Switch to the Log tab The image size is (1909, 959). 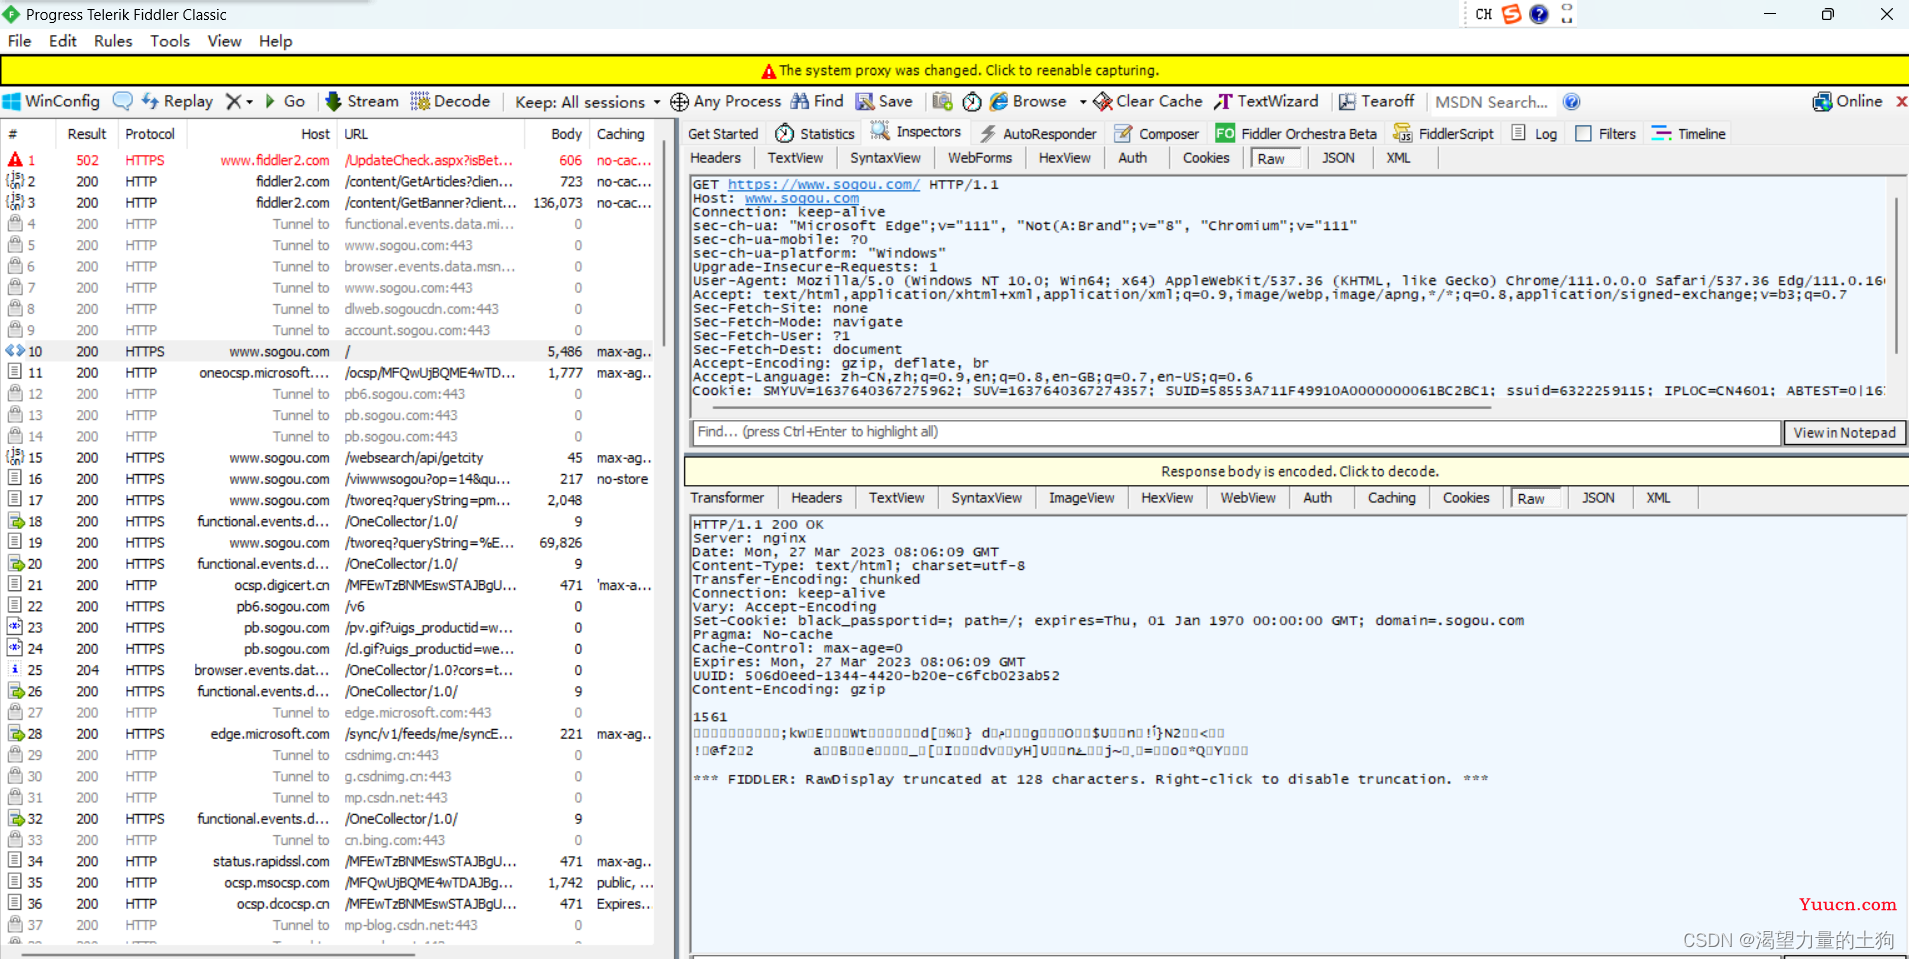(x=1534, y=133)
